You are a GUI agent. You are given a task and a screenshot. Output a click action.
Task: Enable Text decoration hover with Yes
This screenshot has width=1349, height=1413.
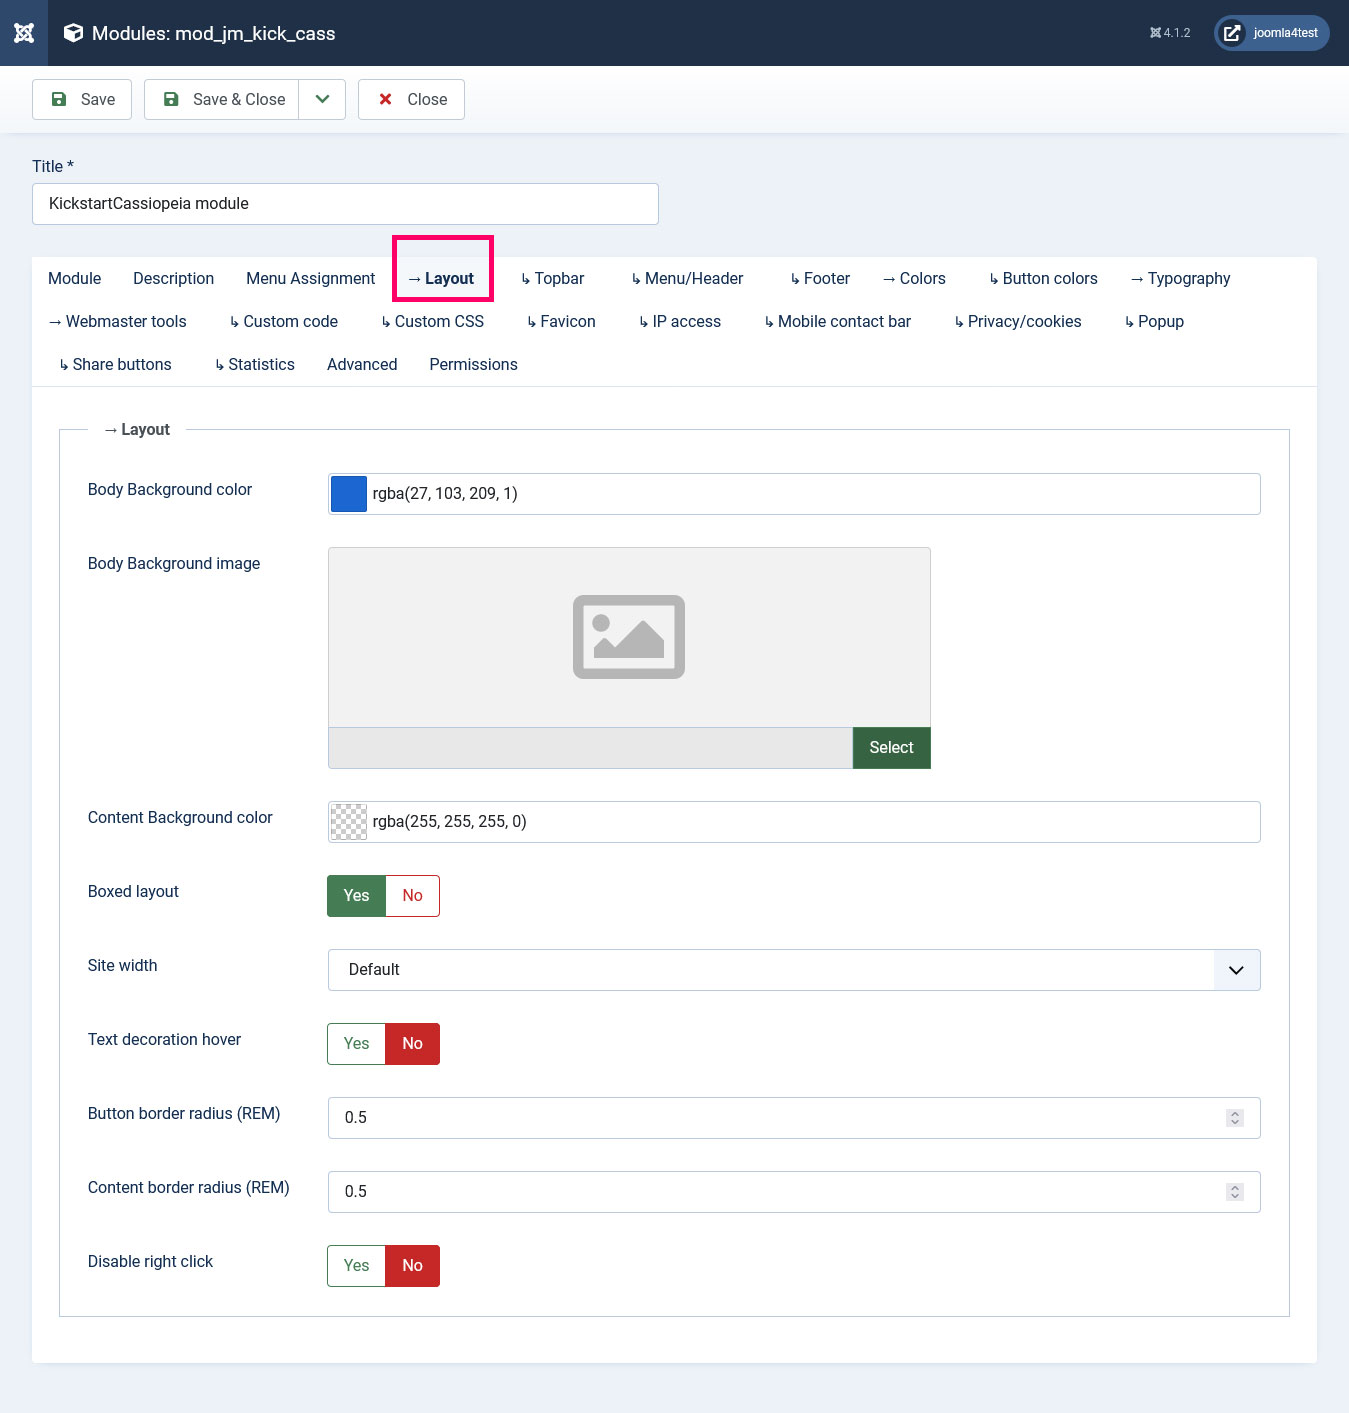(356, 1044)
